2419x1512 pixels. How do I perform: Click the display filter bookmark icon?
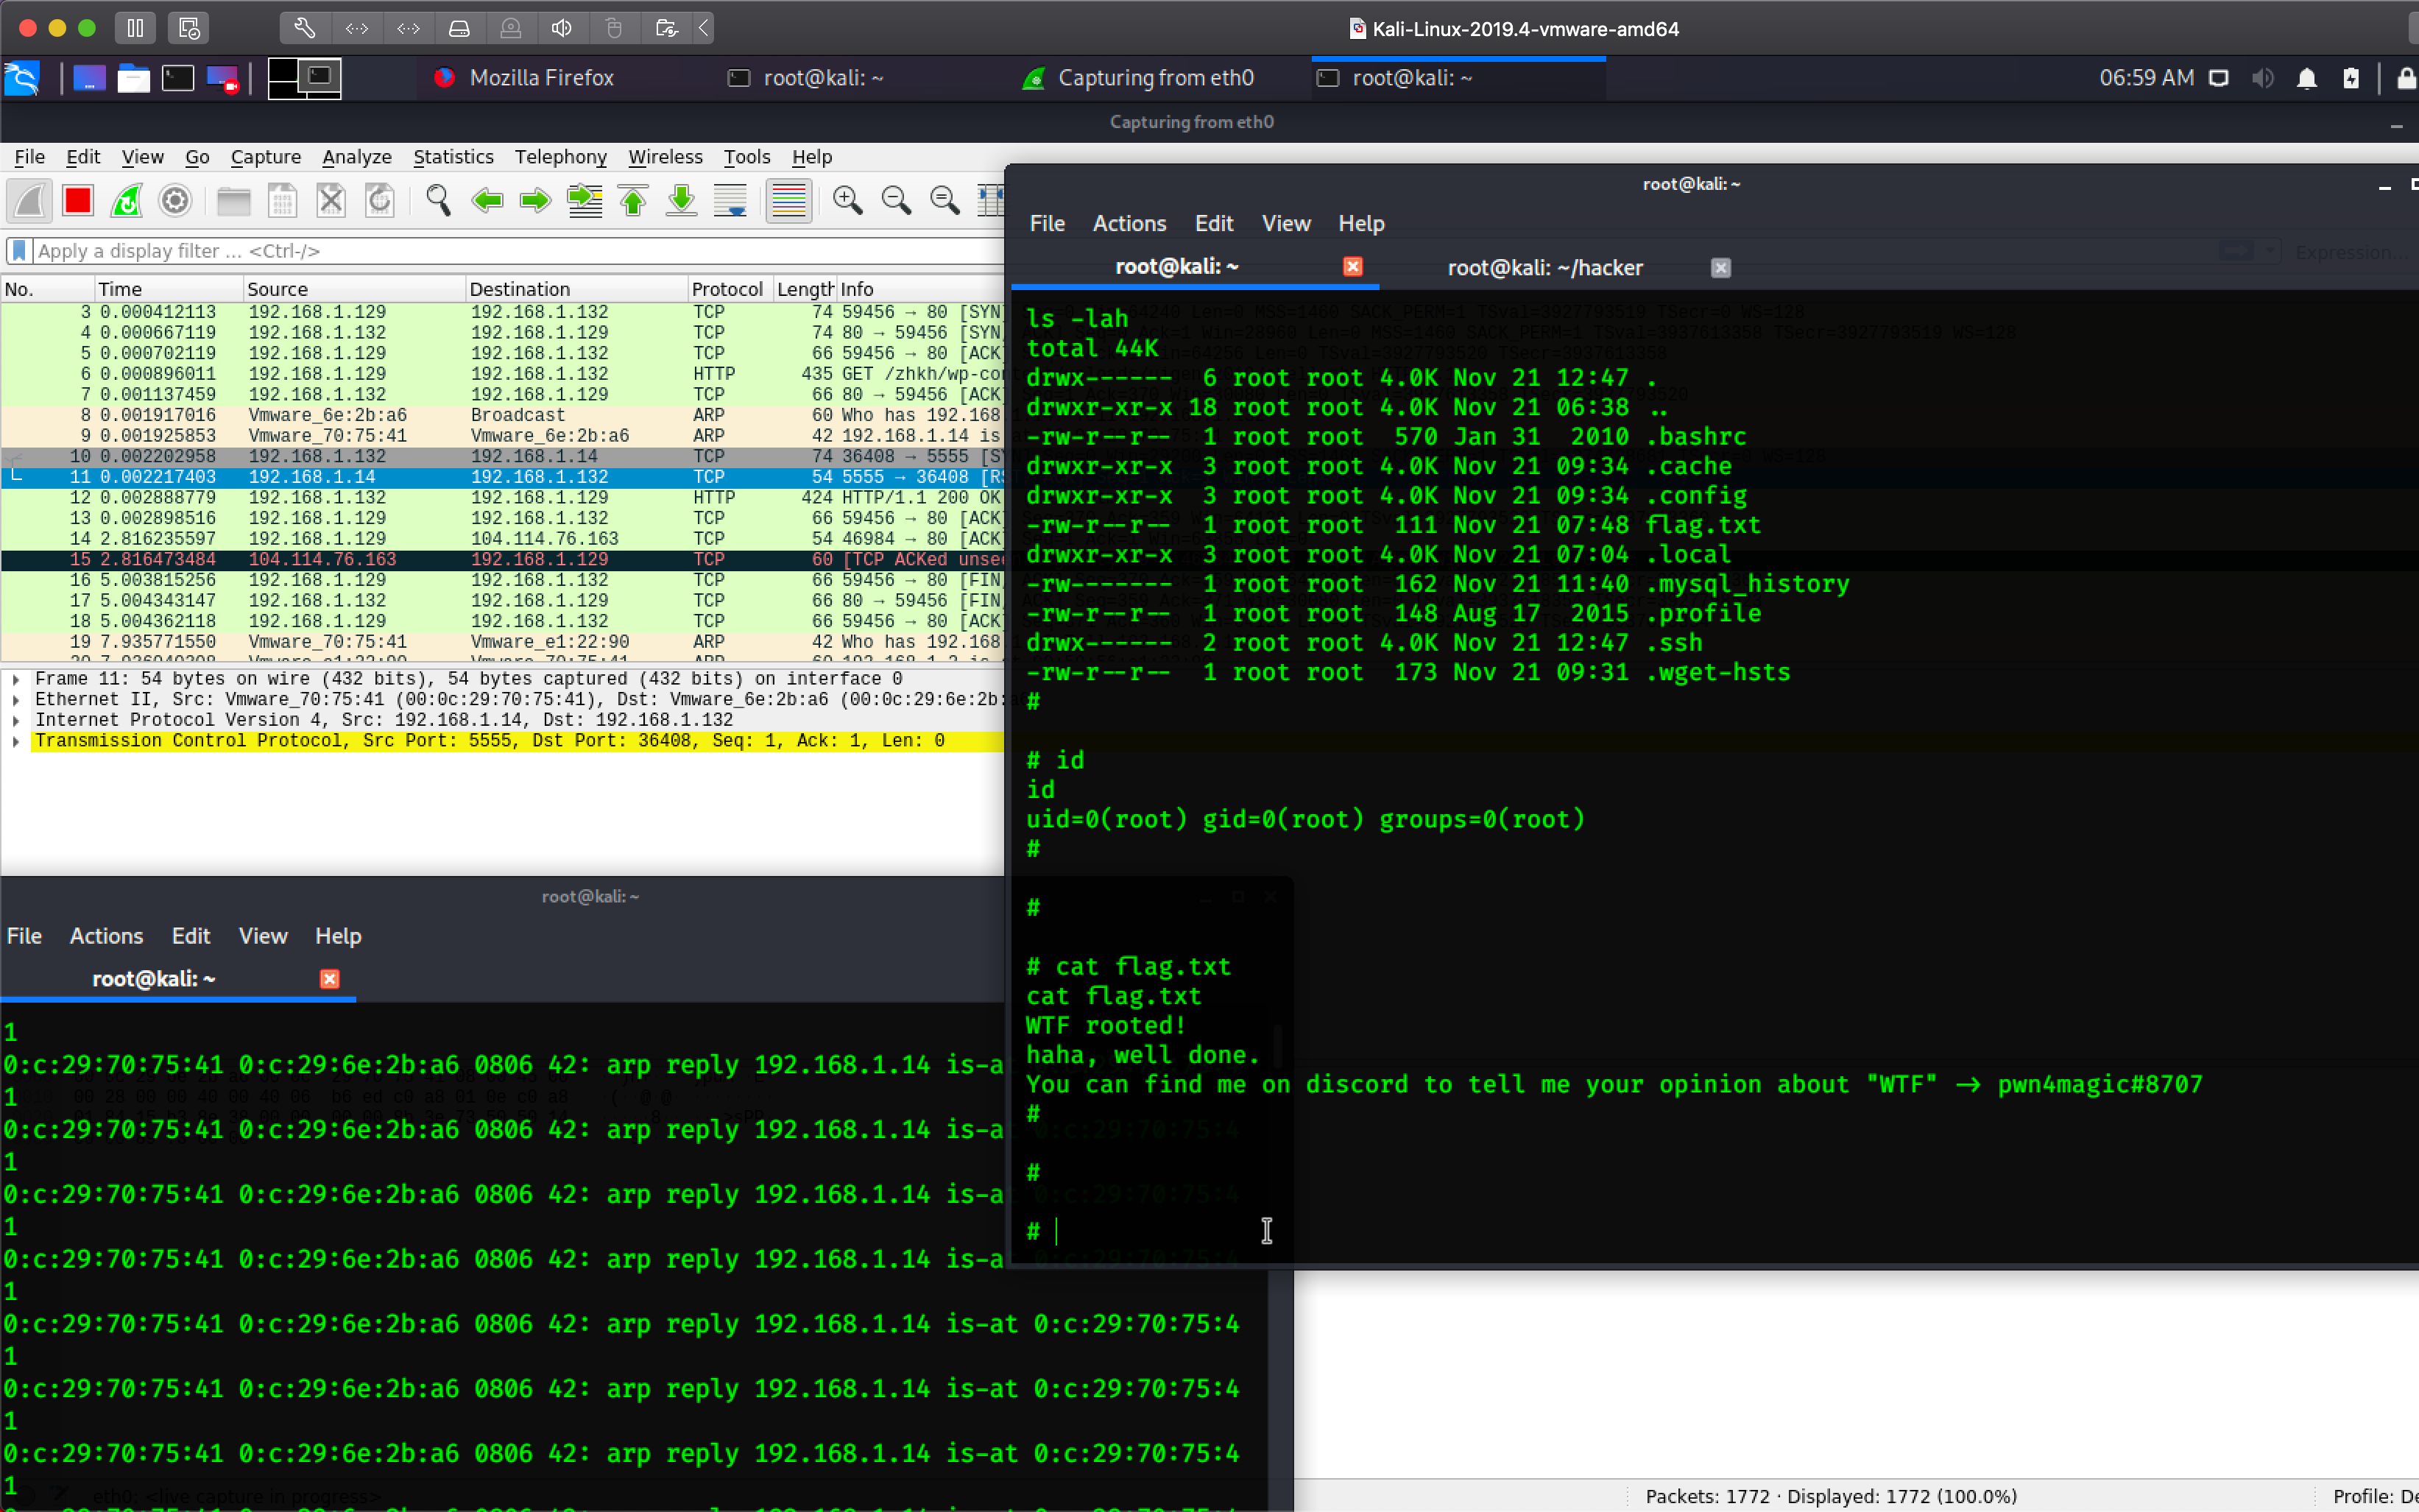pyautogui.click(x=19, y=251)
